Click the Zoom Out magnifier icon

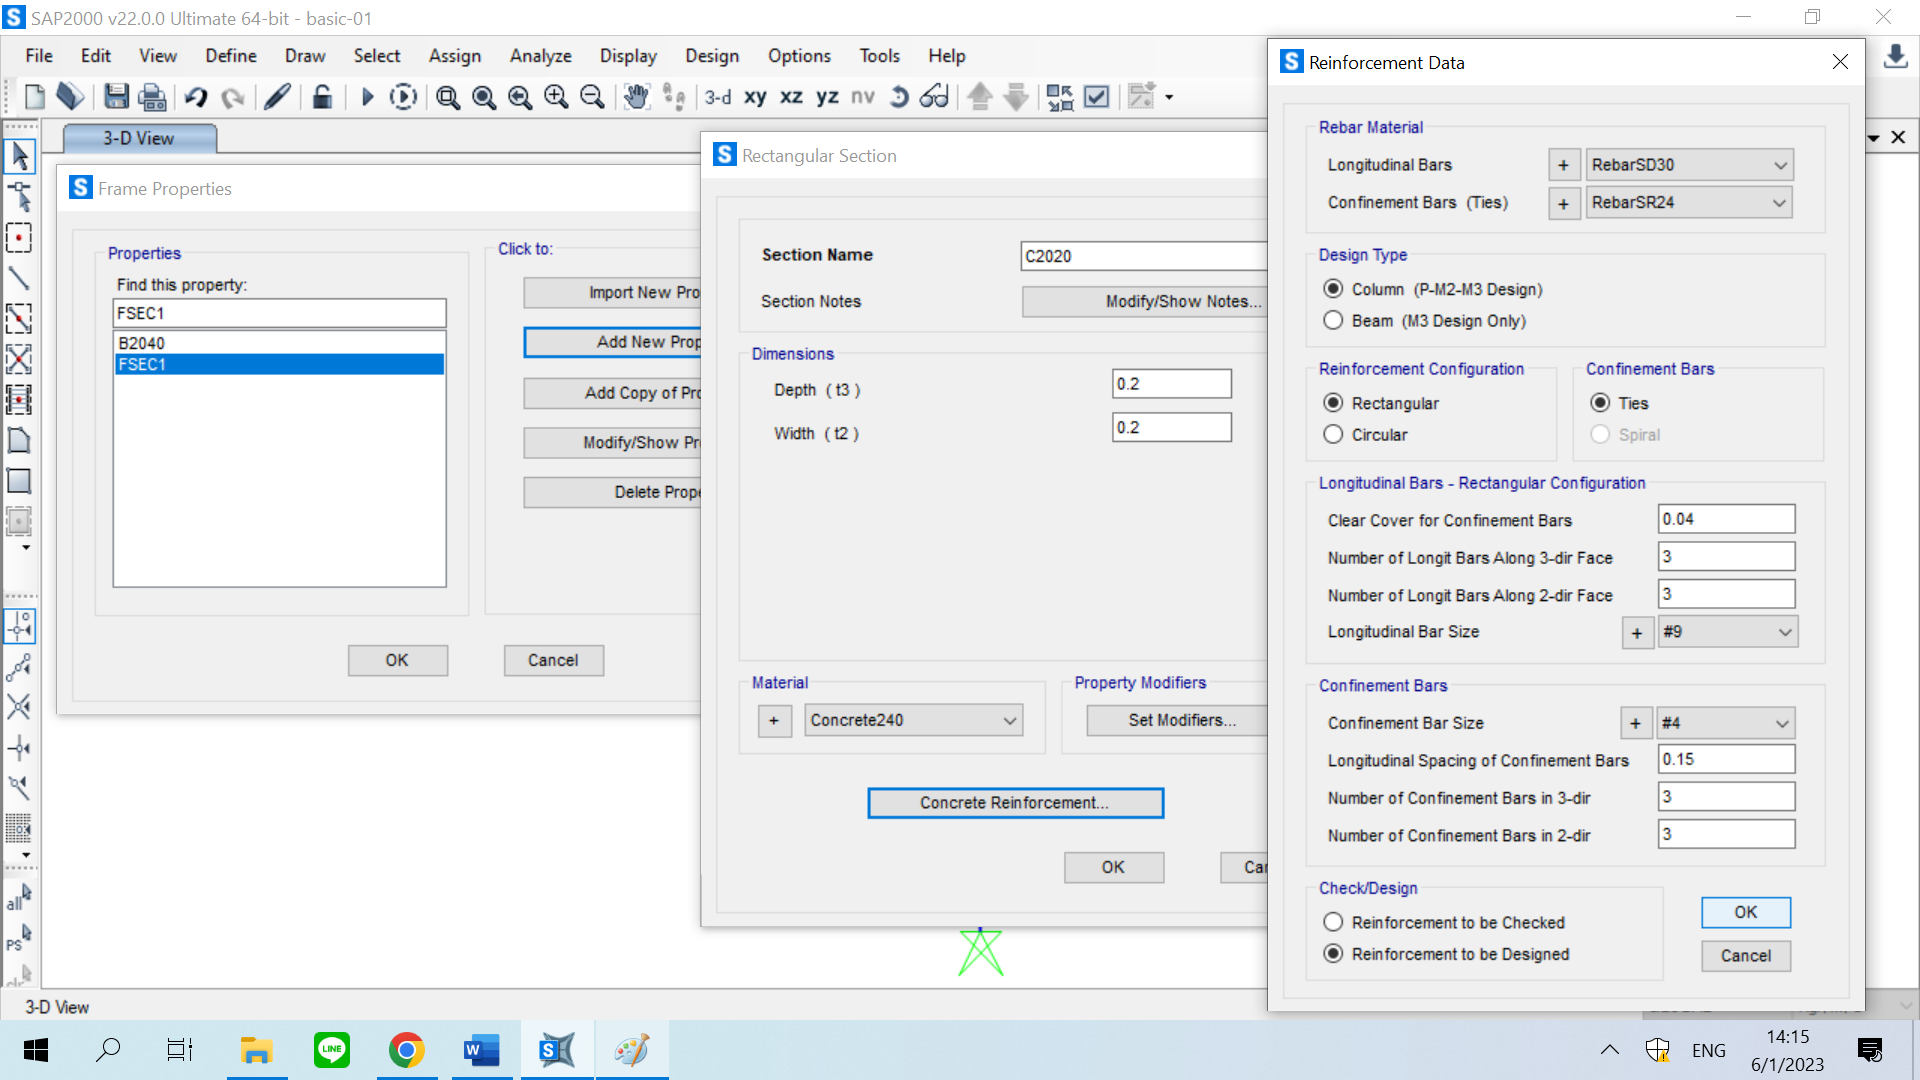(x=592, y=97)
